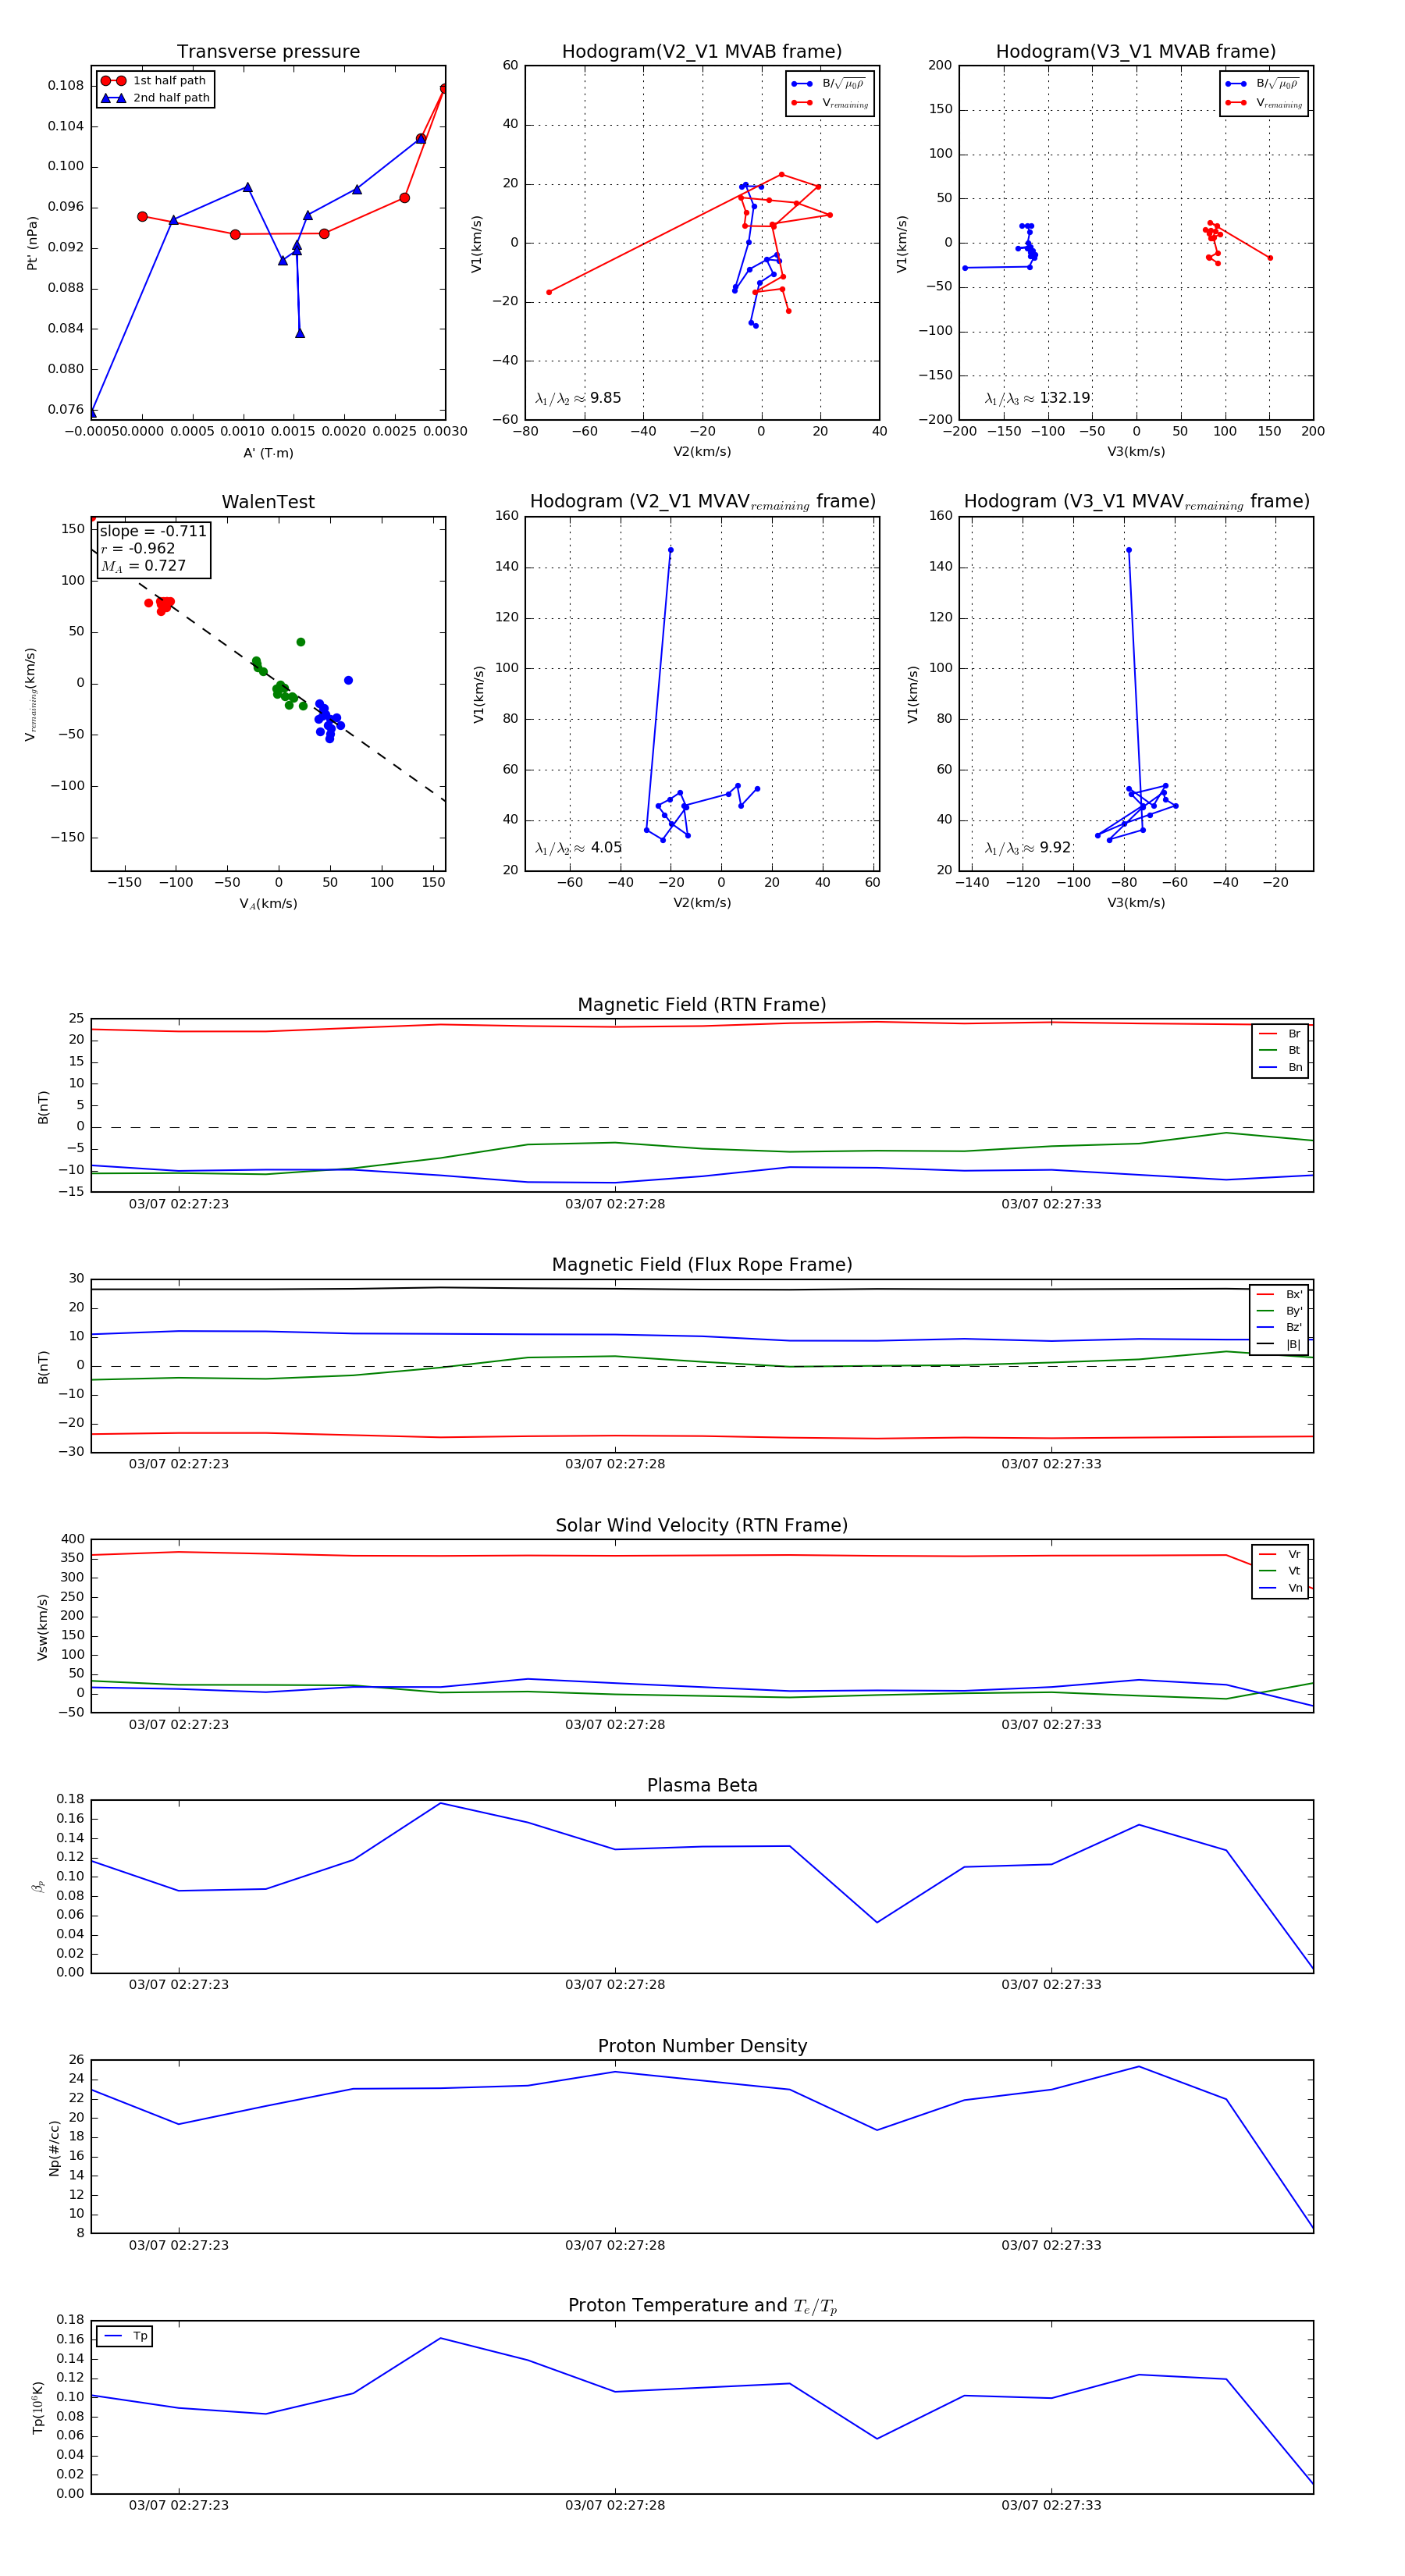
Task: Click the "Proton Number Density" plot title
Action: (702, 2046)
